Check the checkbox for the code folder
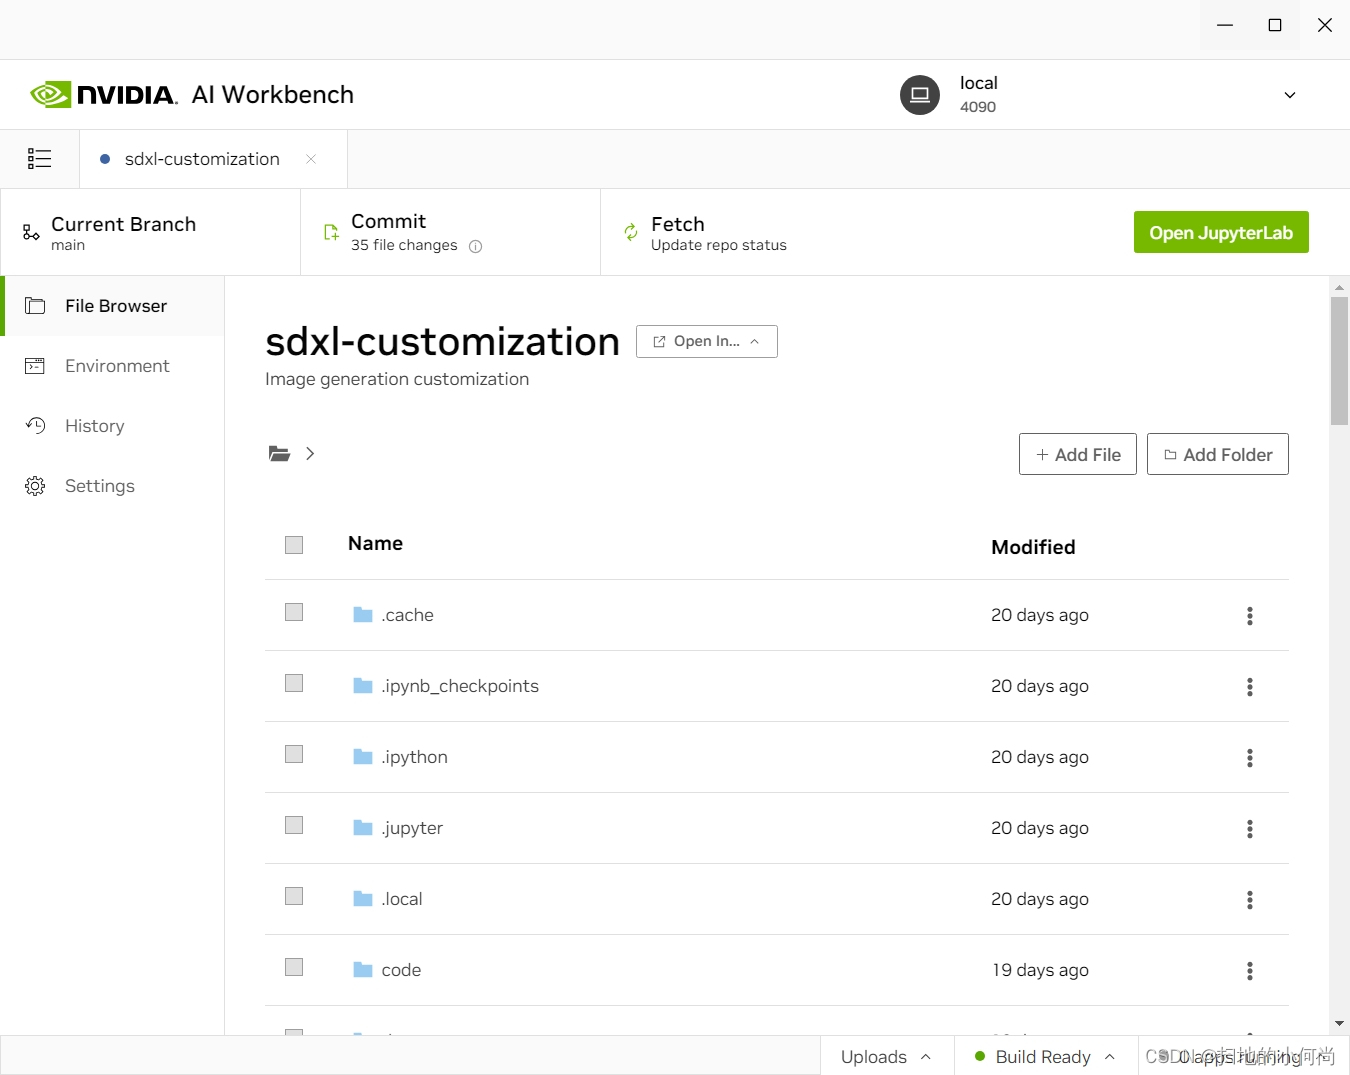Screen dimensions: 1350x1075 293,967
